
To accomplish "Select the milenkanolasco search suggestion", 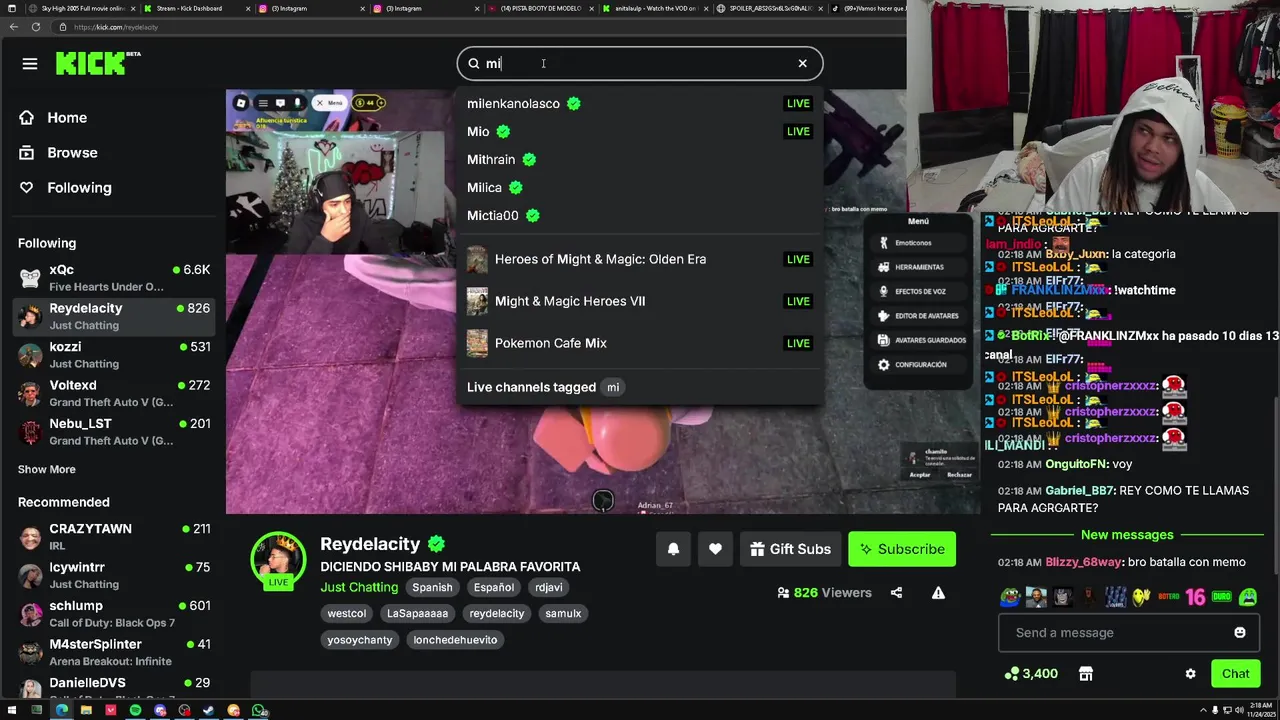I will (x=640, y=103).
